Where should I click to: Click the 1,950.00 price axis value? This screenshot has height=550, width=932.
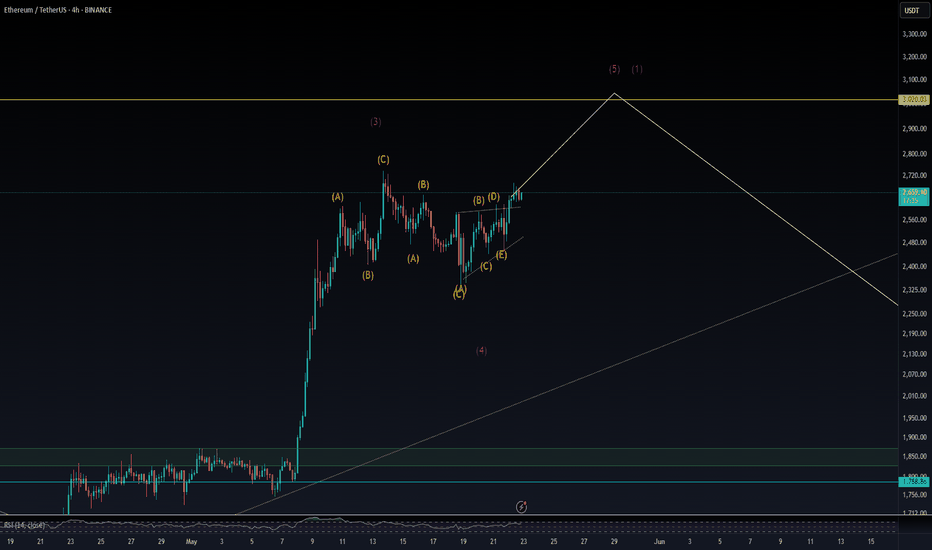tap(915, 418)
